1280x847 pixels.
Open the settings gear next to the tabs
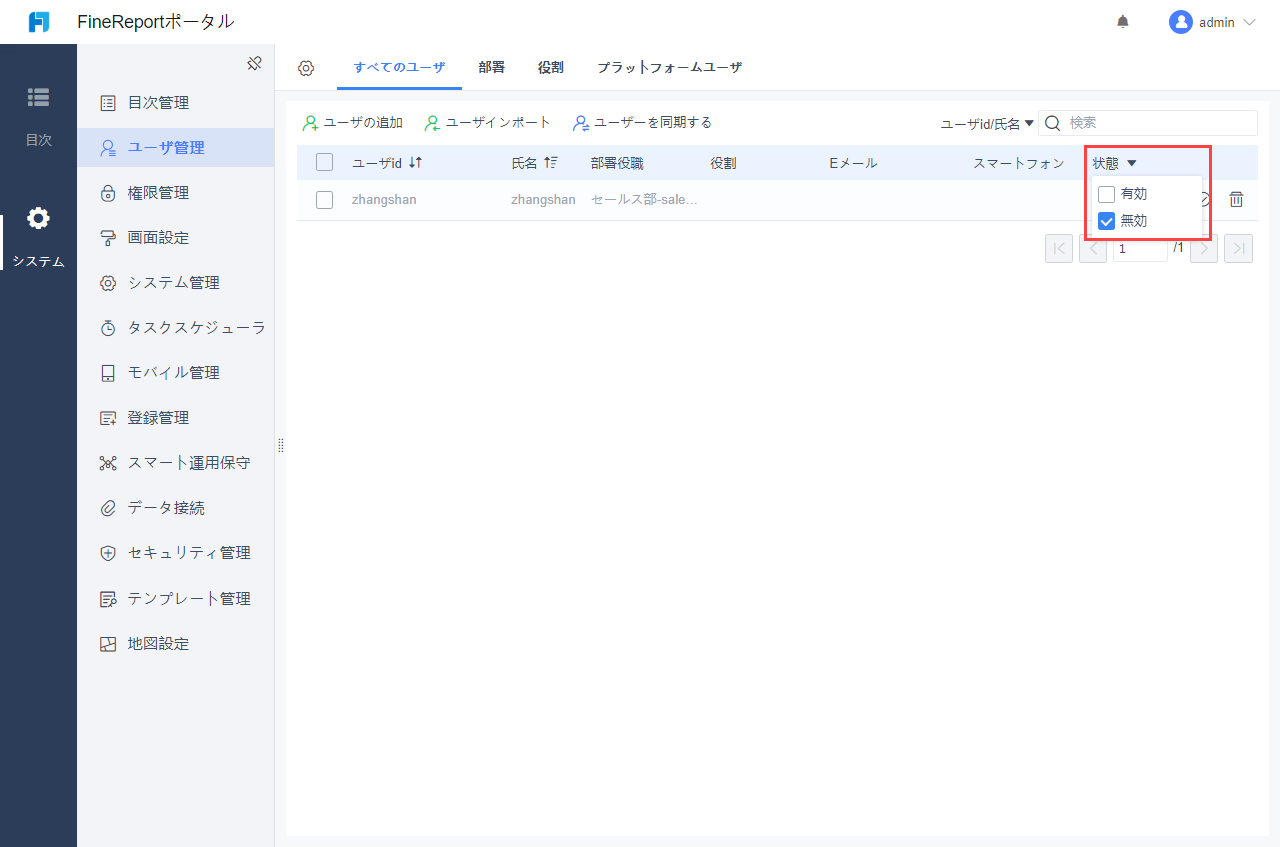click(306, 67)
